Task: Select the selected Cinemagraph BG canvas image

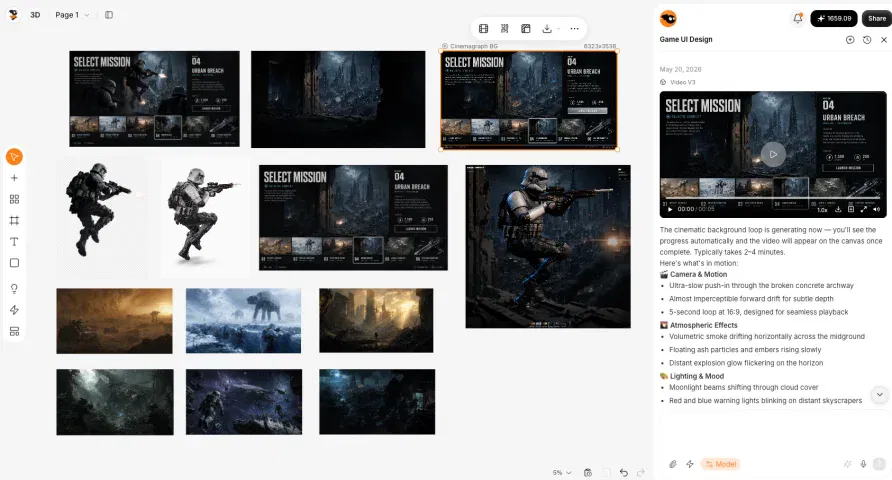Action: click(x=528, y=100)
